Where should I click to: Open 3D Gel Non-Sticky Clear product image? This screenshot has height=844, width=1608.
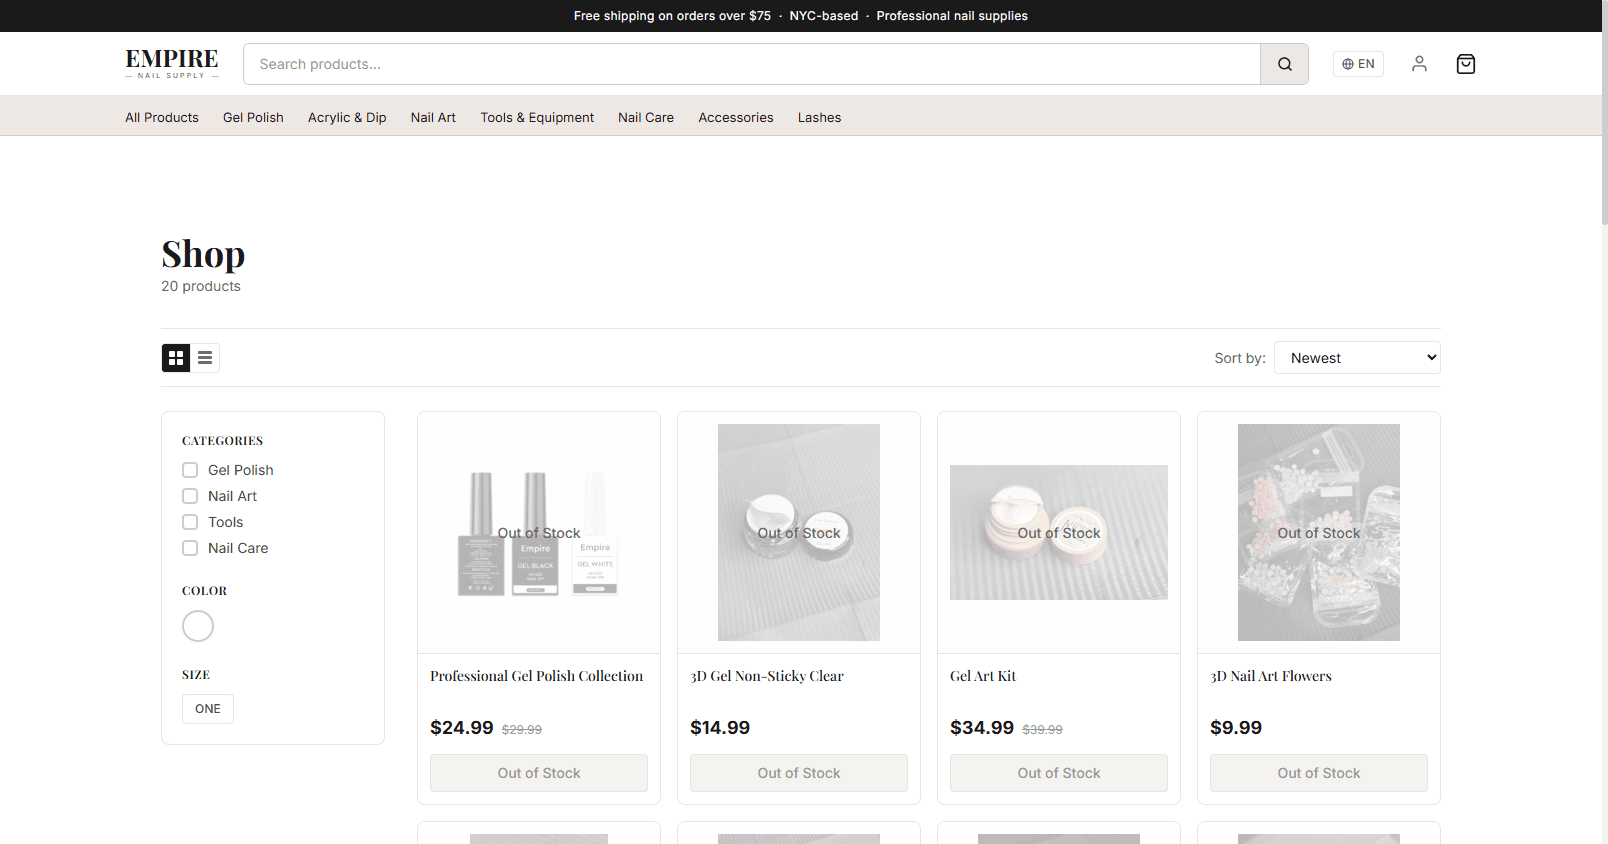pyautogui.click(x=799, y=533)
